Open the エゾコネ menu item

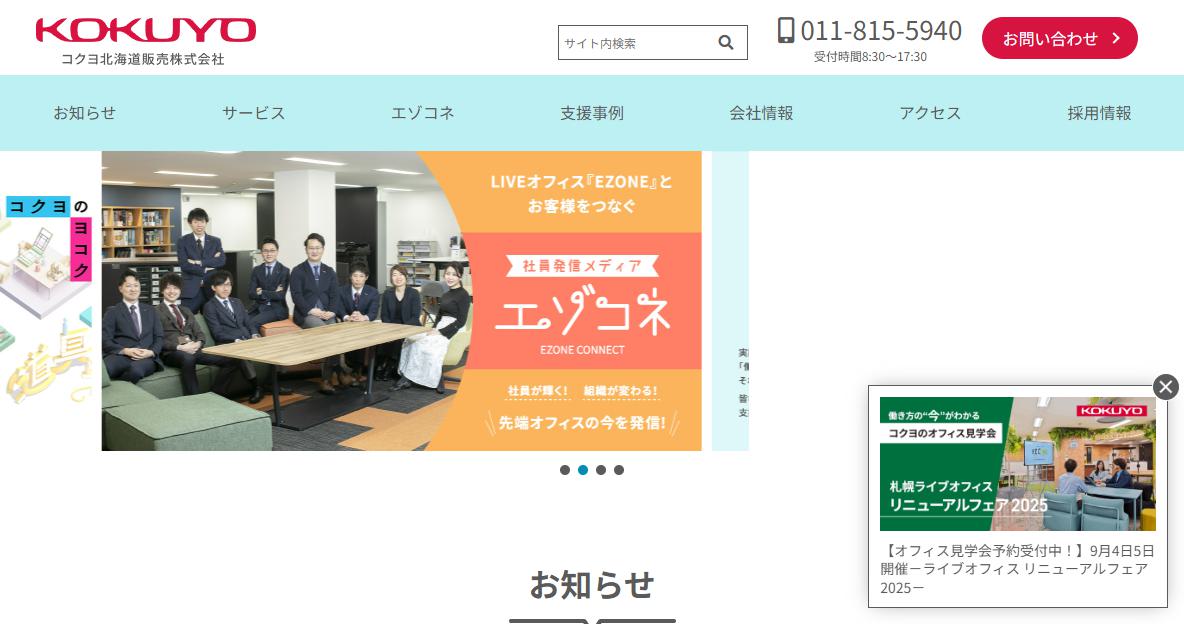(423, 113)
